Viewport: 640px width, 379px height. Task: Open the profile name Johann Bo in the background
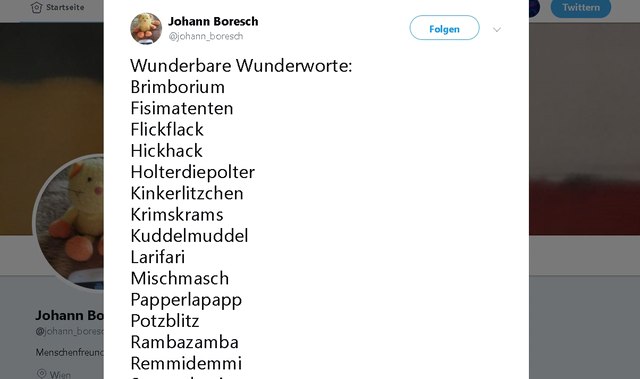pyautogui.click(x=69, y=315)
